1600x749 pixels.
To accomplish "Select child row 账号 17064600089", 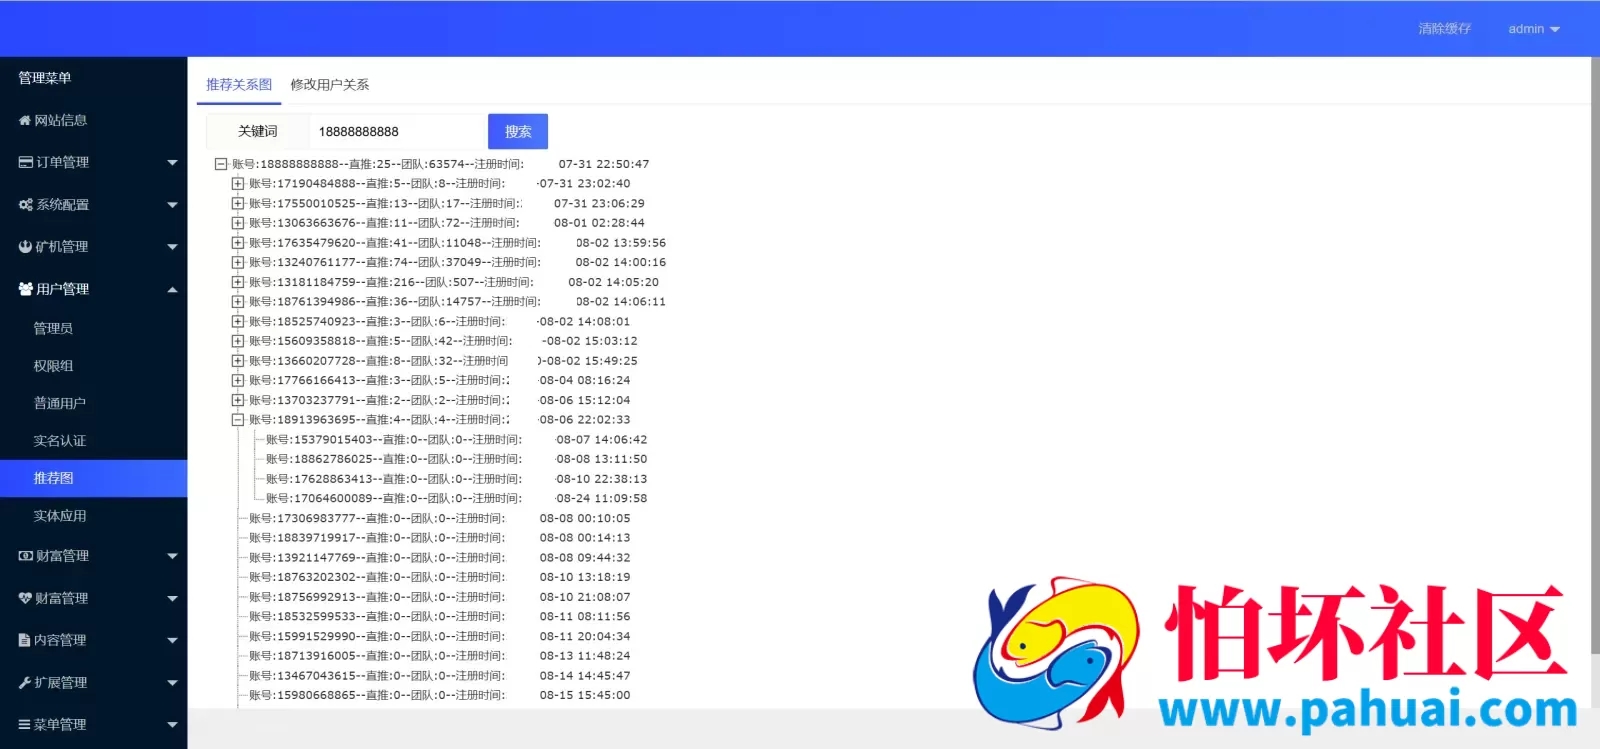I will point(456,498).
